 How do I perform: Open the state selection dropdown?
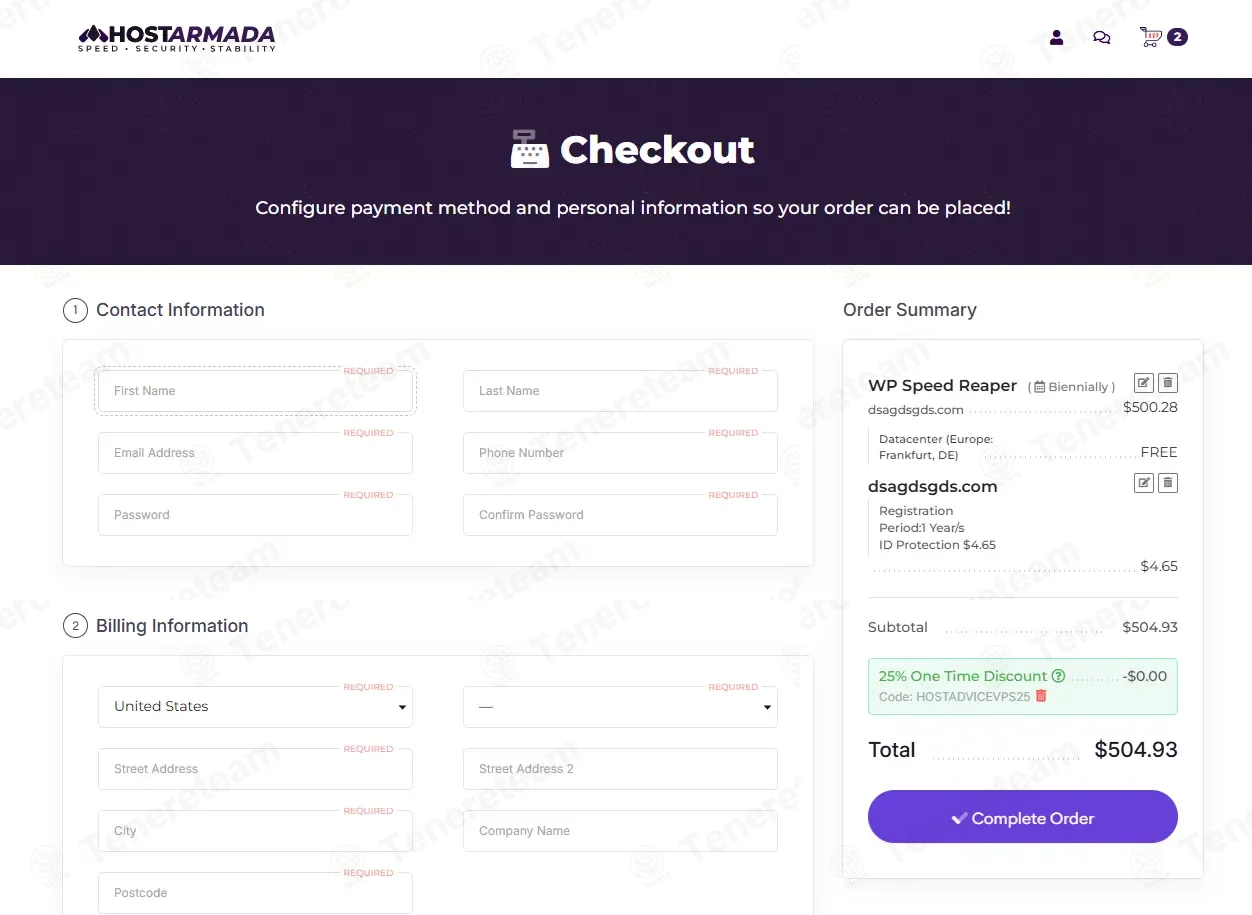click(x=620, y=707)
